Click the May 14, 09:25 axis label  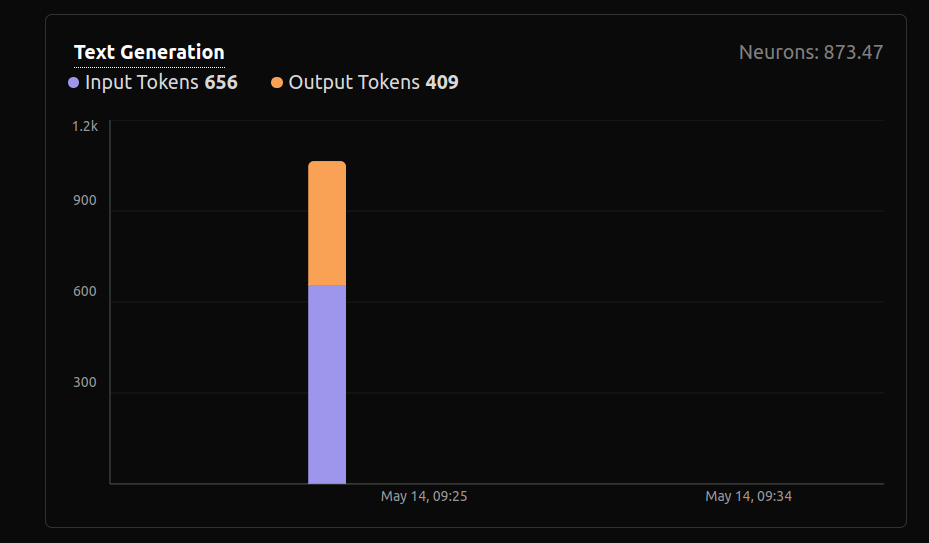(x=424, y=497)
